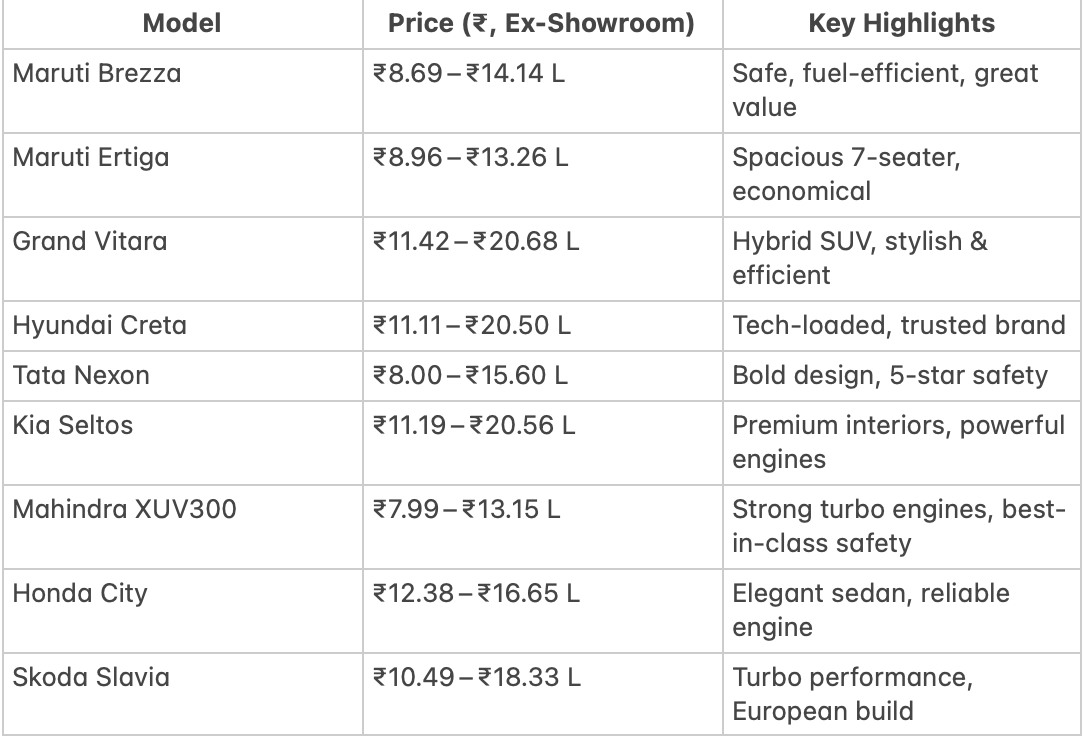The width and height of the screenshot is (1086, 740).
Task: Click the ₹8.69 – ₹14.14 L price cell
Action: (542, 91)
